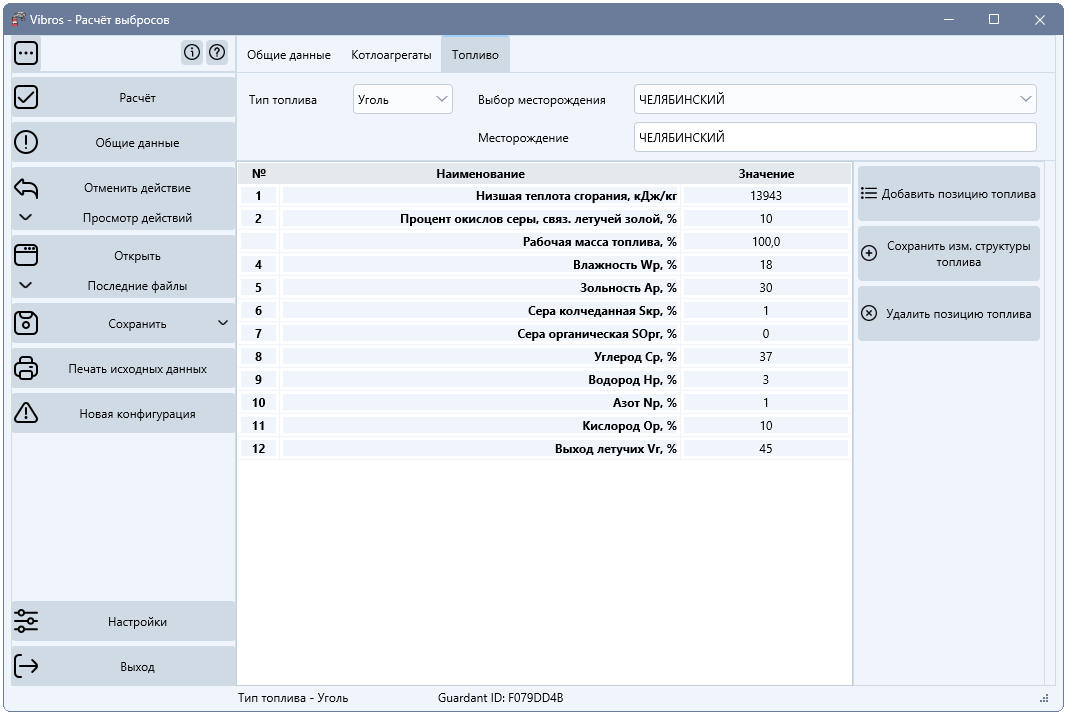This screenshot has width=1066, height=714.
Task: Click value 30 for Зольность Ap
Action: (x=766, y=288)
